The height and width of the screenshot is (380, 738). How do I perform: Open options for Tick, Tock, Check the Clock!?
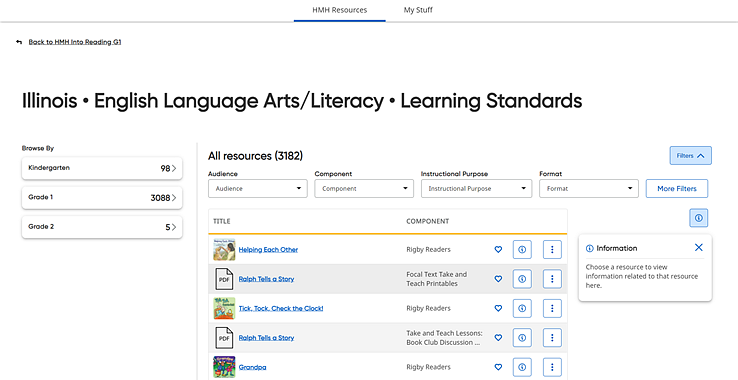[x=552, y=308]
